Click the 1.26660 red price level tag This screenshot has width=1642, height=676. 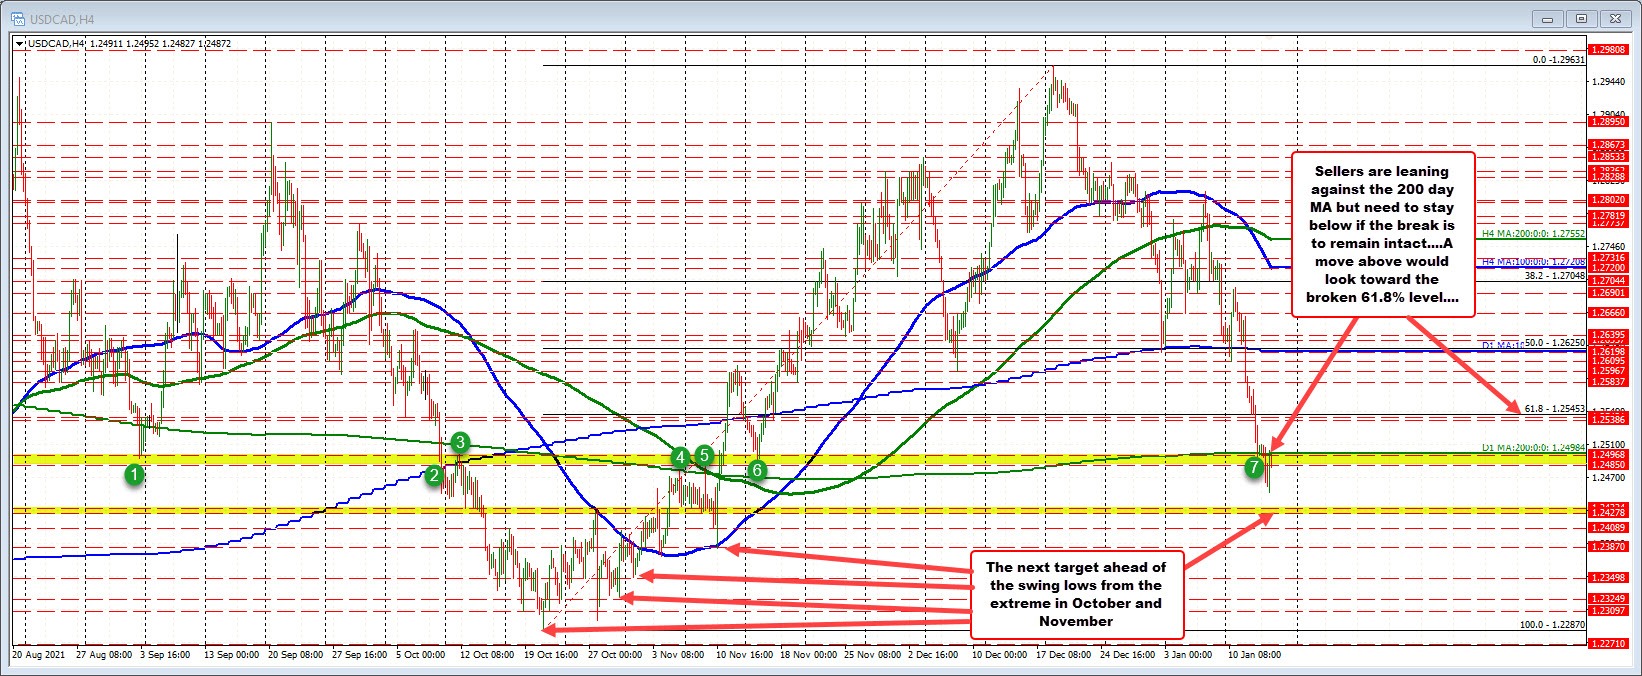point(1610,313)
